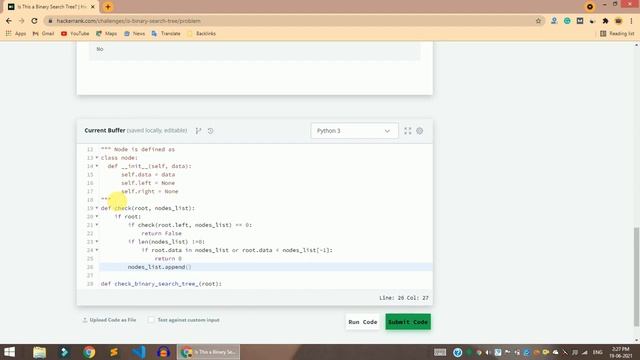Screen dimensions: 640x360
Task: Open the buffer history clock icon
Action: [x=210, y=131]
